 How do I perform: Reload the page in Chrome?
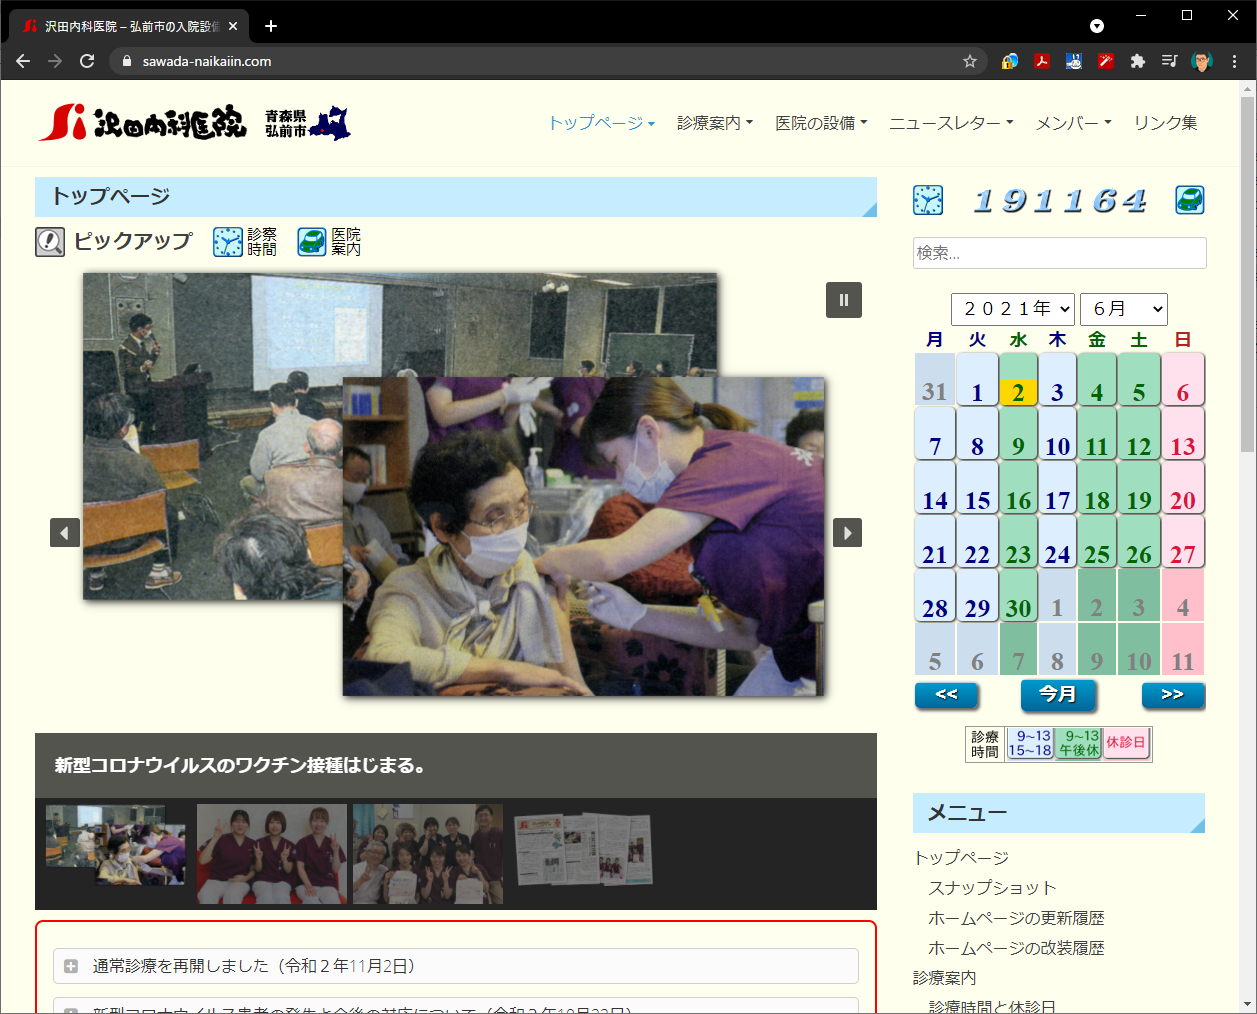[87, 61]
